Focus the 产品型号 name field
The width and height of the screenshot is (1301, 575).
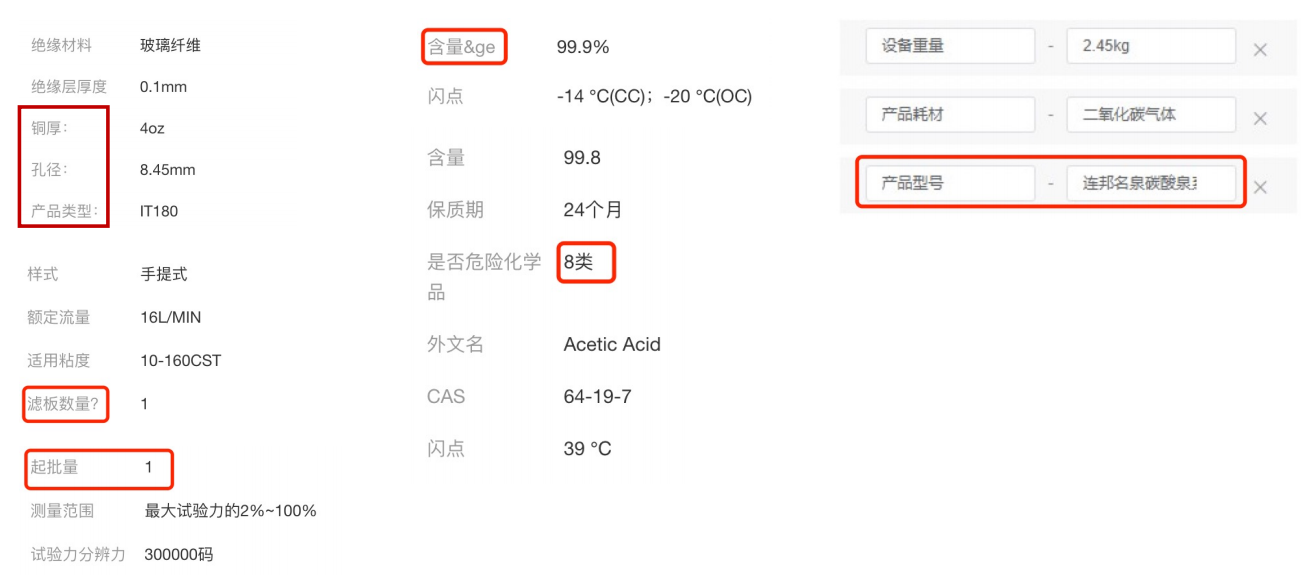[950, 184]
